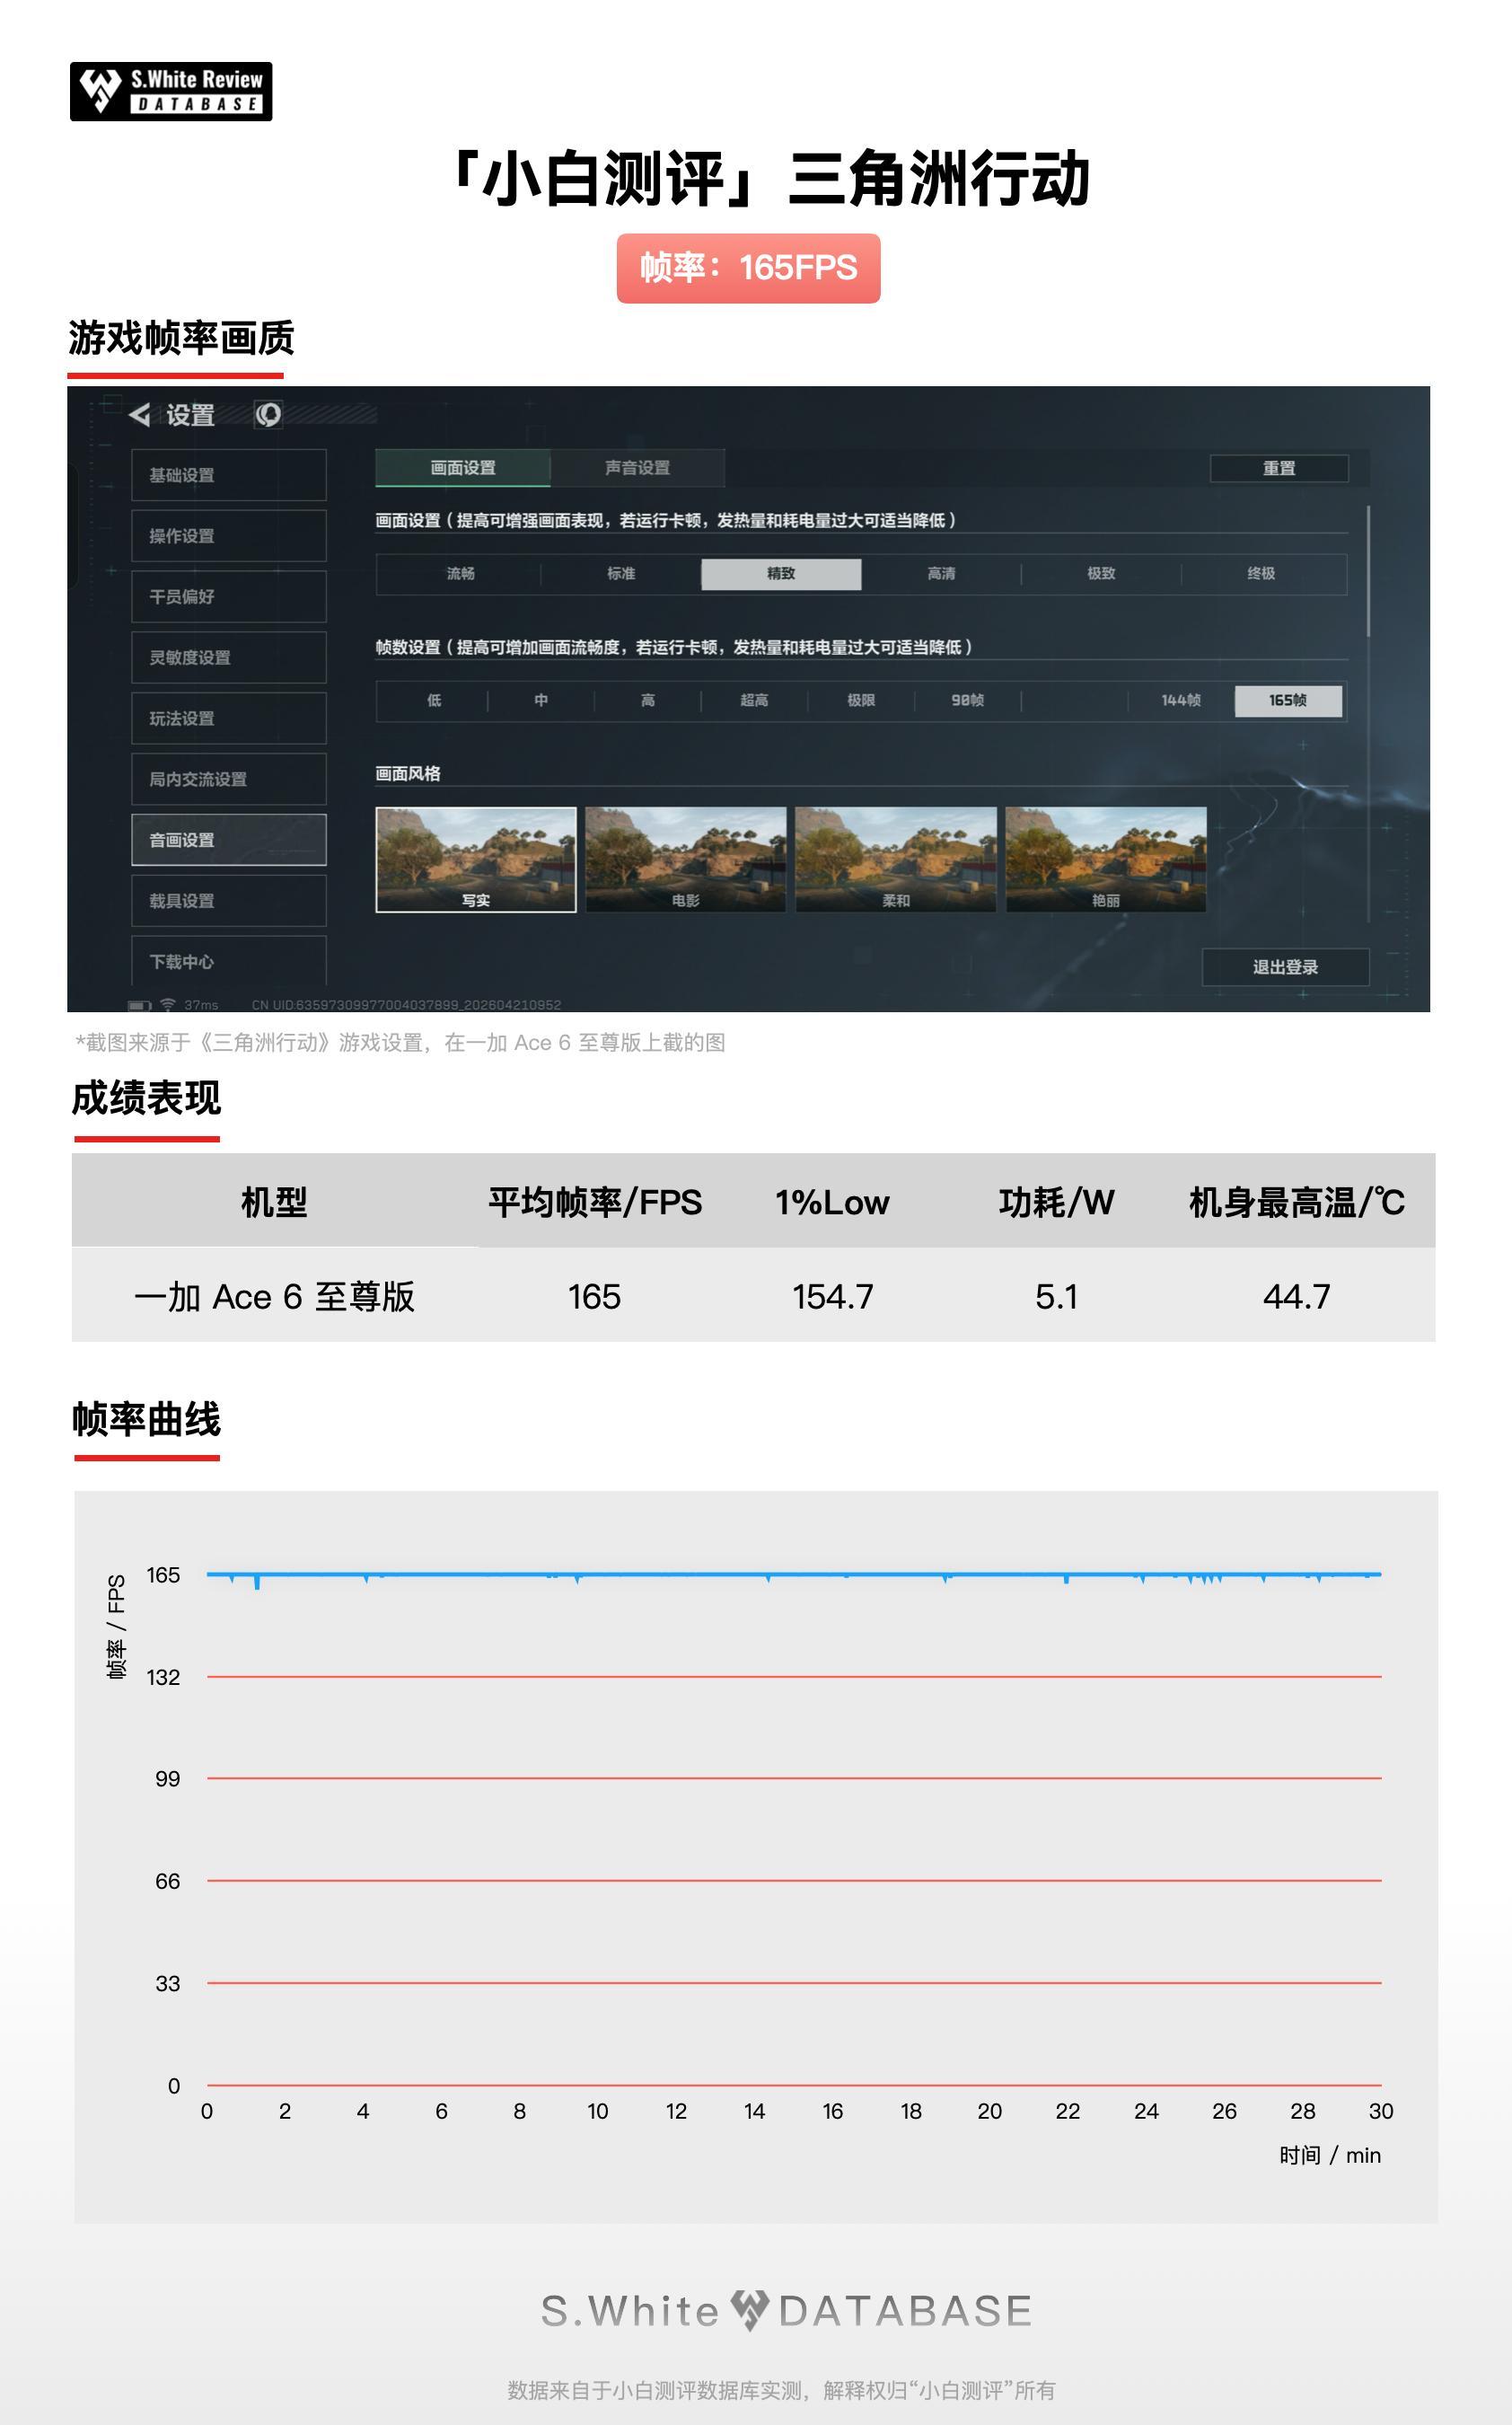Set frame rate to 中
Image resolution: width=1512 pixels, height=2425 pixels.
click(541, 700)
